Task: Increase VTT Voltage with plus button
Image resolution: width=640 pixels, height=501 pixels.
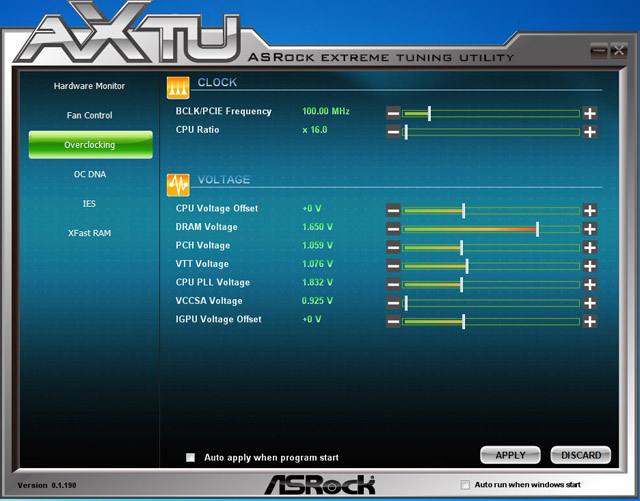Action: point(590,266)
